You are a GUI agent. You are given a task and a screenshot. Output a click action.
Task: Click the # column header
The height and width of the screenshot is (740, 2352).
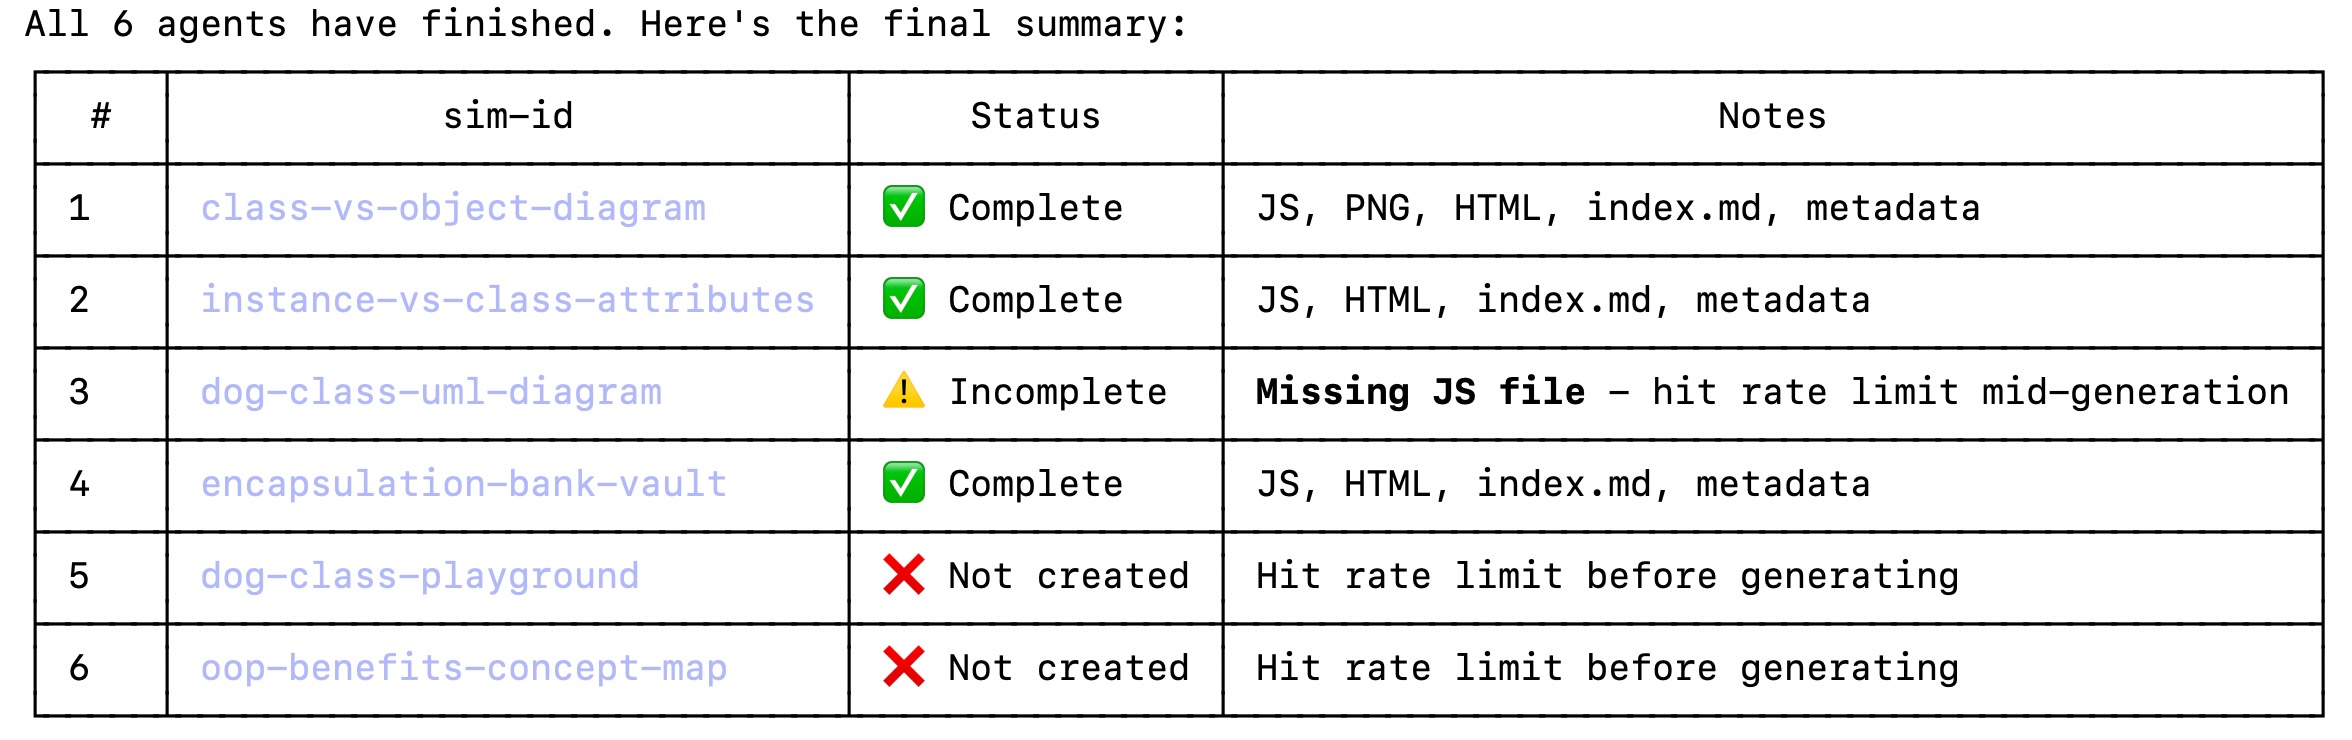click(x=101, y=117)
